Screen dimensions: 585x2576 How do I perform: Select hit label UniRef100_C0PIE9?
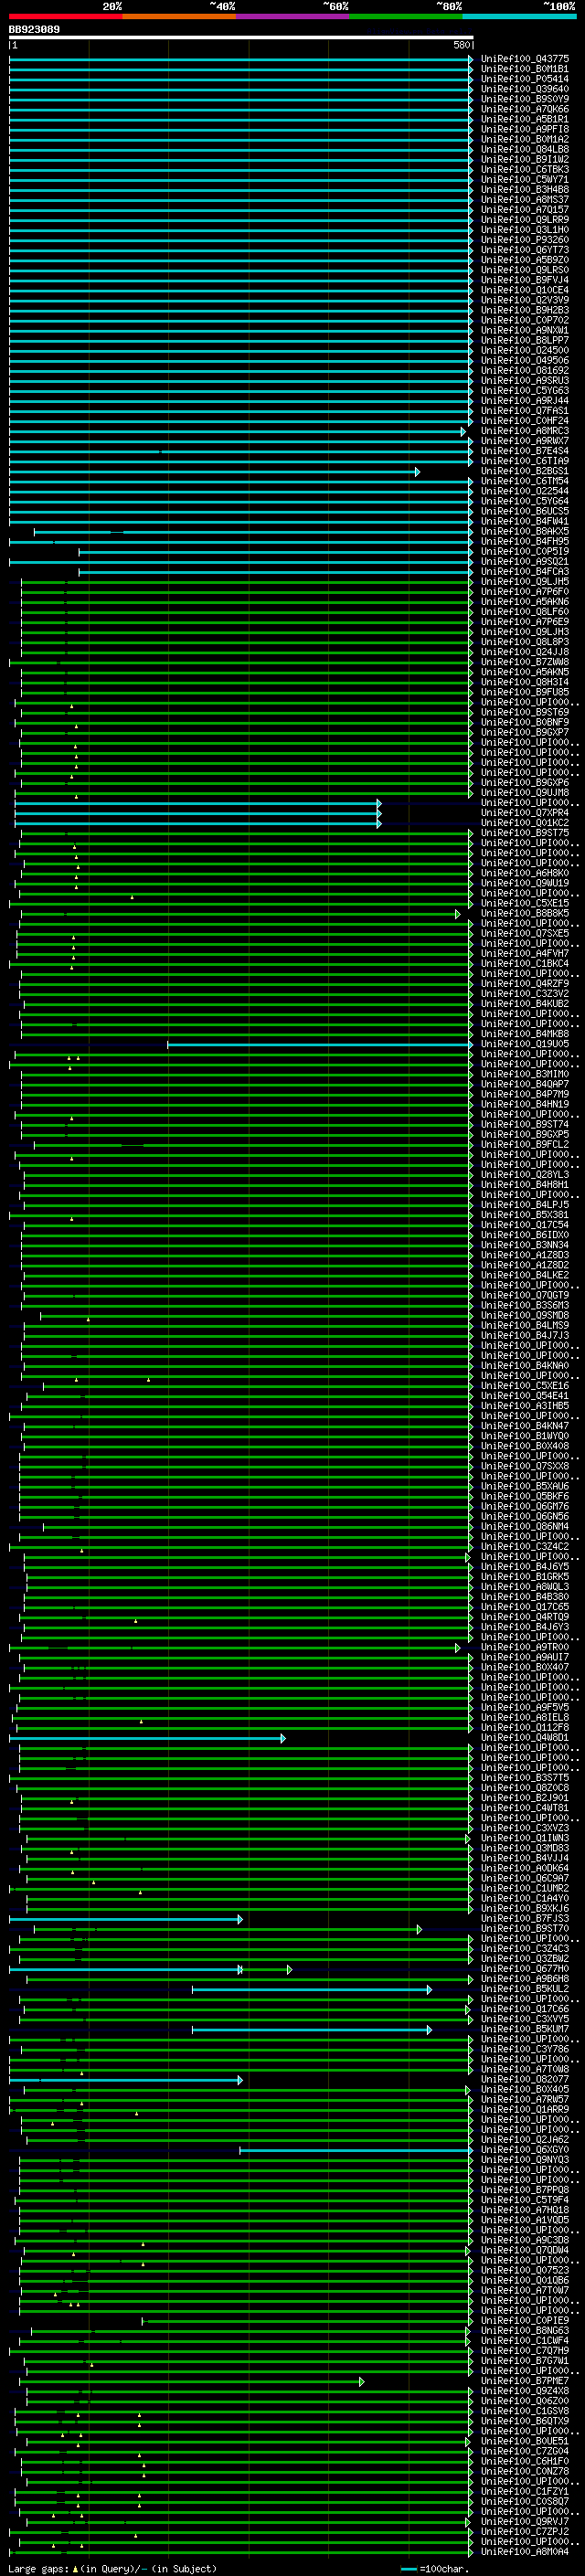tap(525, 2321)
